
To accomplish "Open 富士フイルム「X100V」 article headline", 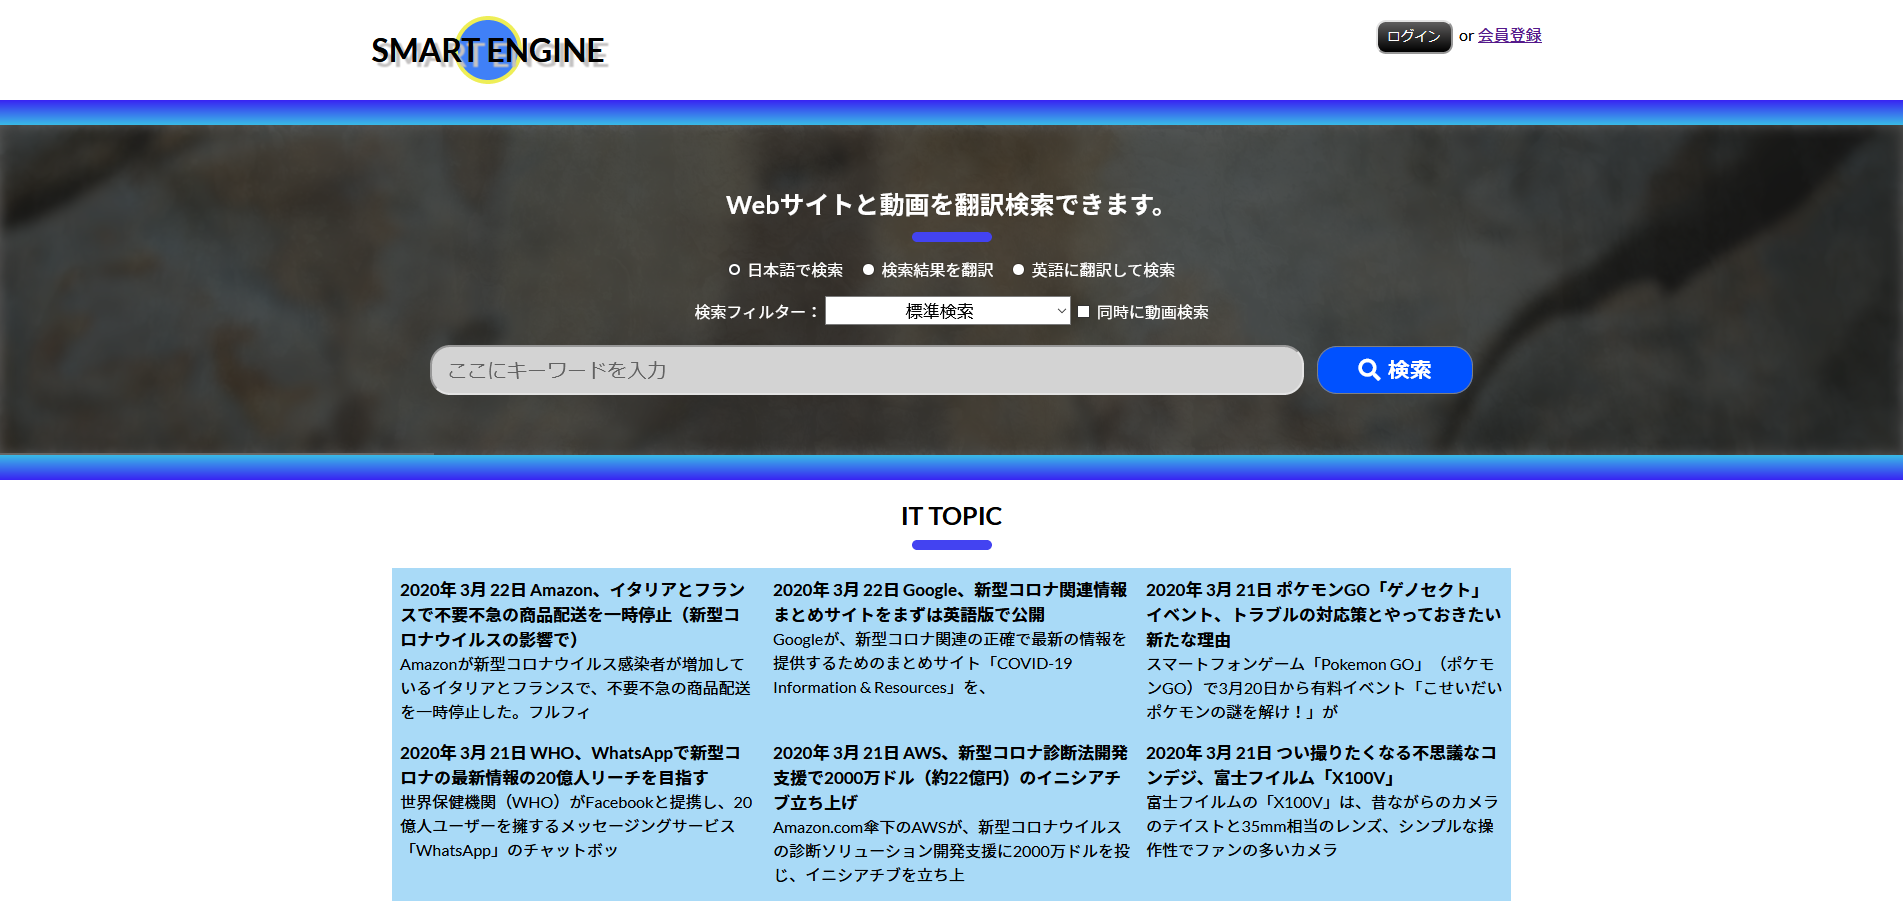I will click(1323, 765).
